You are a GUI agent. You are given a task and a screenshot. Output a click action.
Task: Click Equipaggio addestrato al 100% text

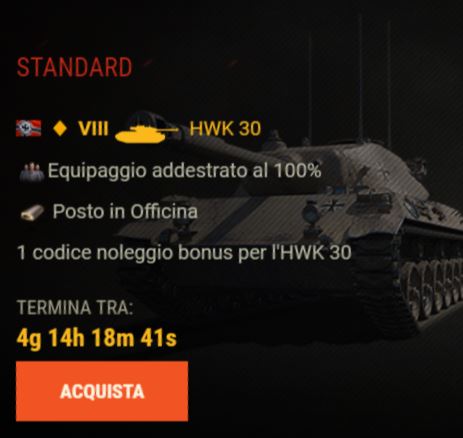pos(184,171)
